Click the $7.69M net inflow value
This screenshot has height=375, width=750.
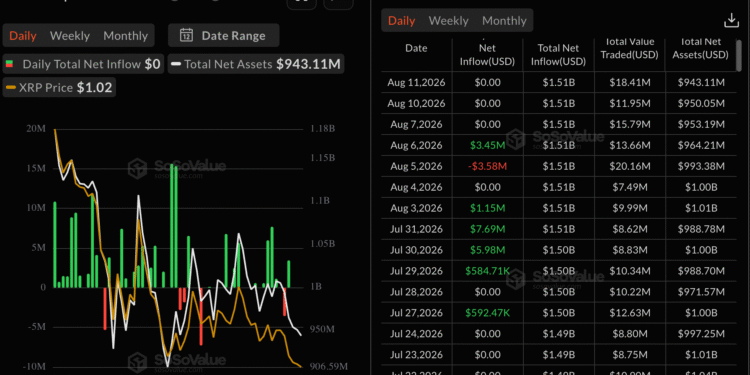coord(487,230)
